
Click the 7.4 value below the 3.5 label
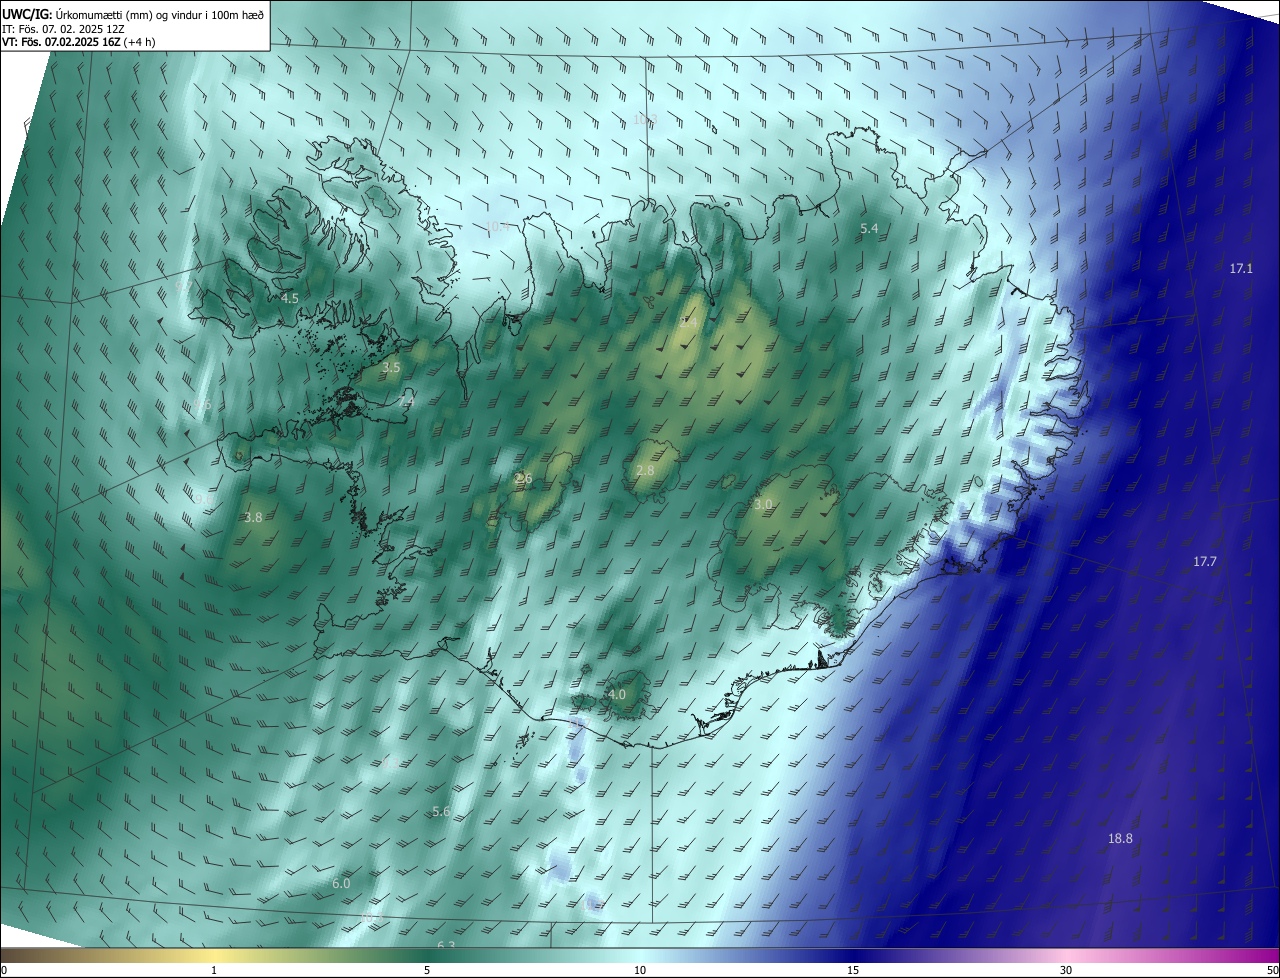pyautogui.click(x=407, y=401)
